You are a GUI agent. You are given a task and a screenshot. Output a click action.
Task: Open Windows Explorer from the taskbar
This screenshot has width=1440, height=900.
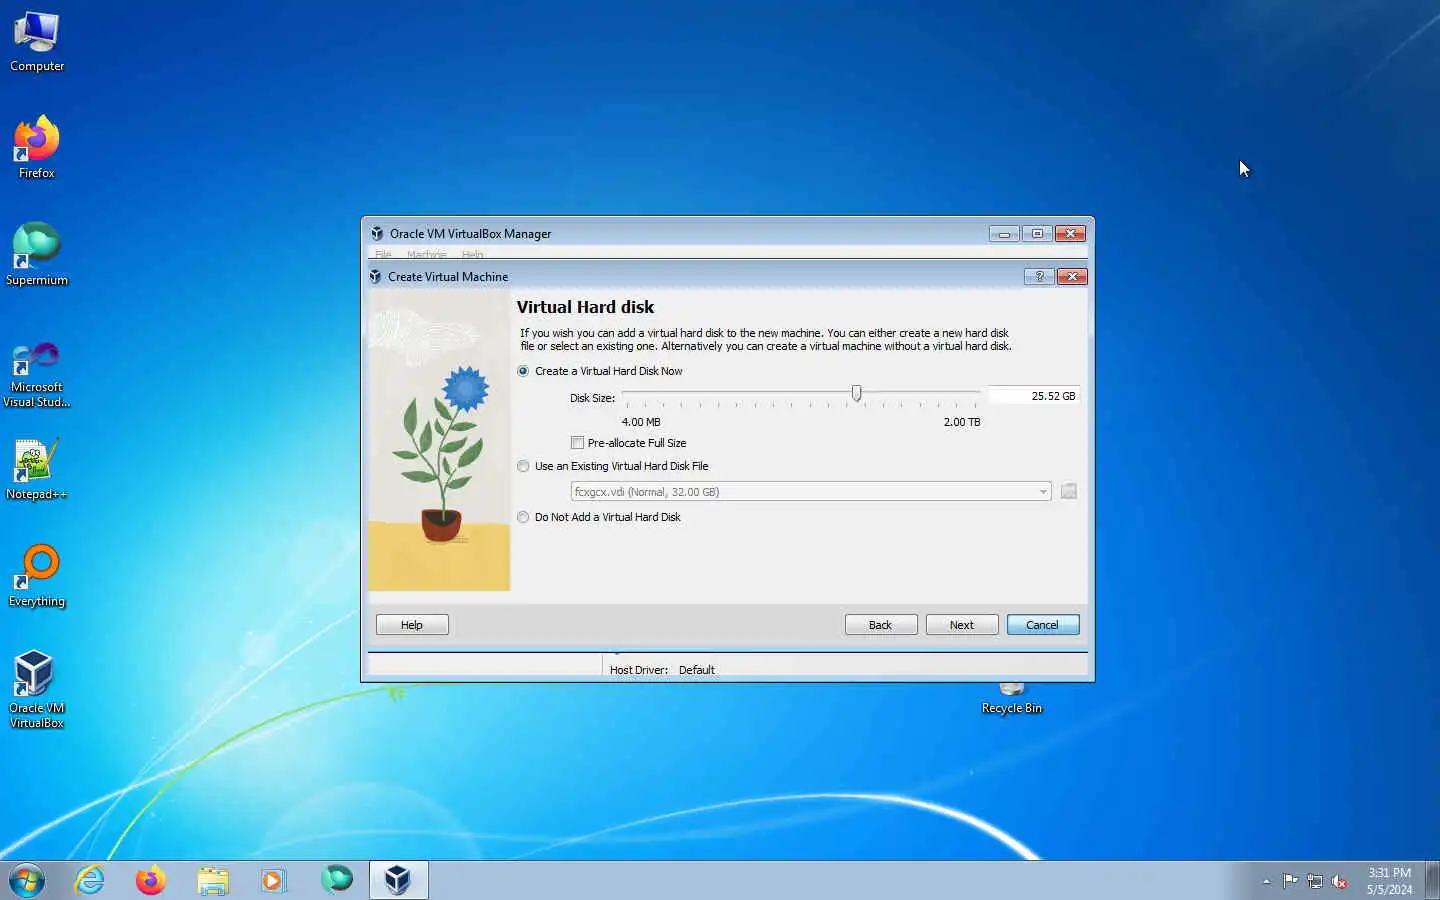tap(212, 881)
